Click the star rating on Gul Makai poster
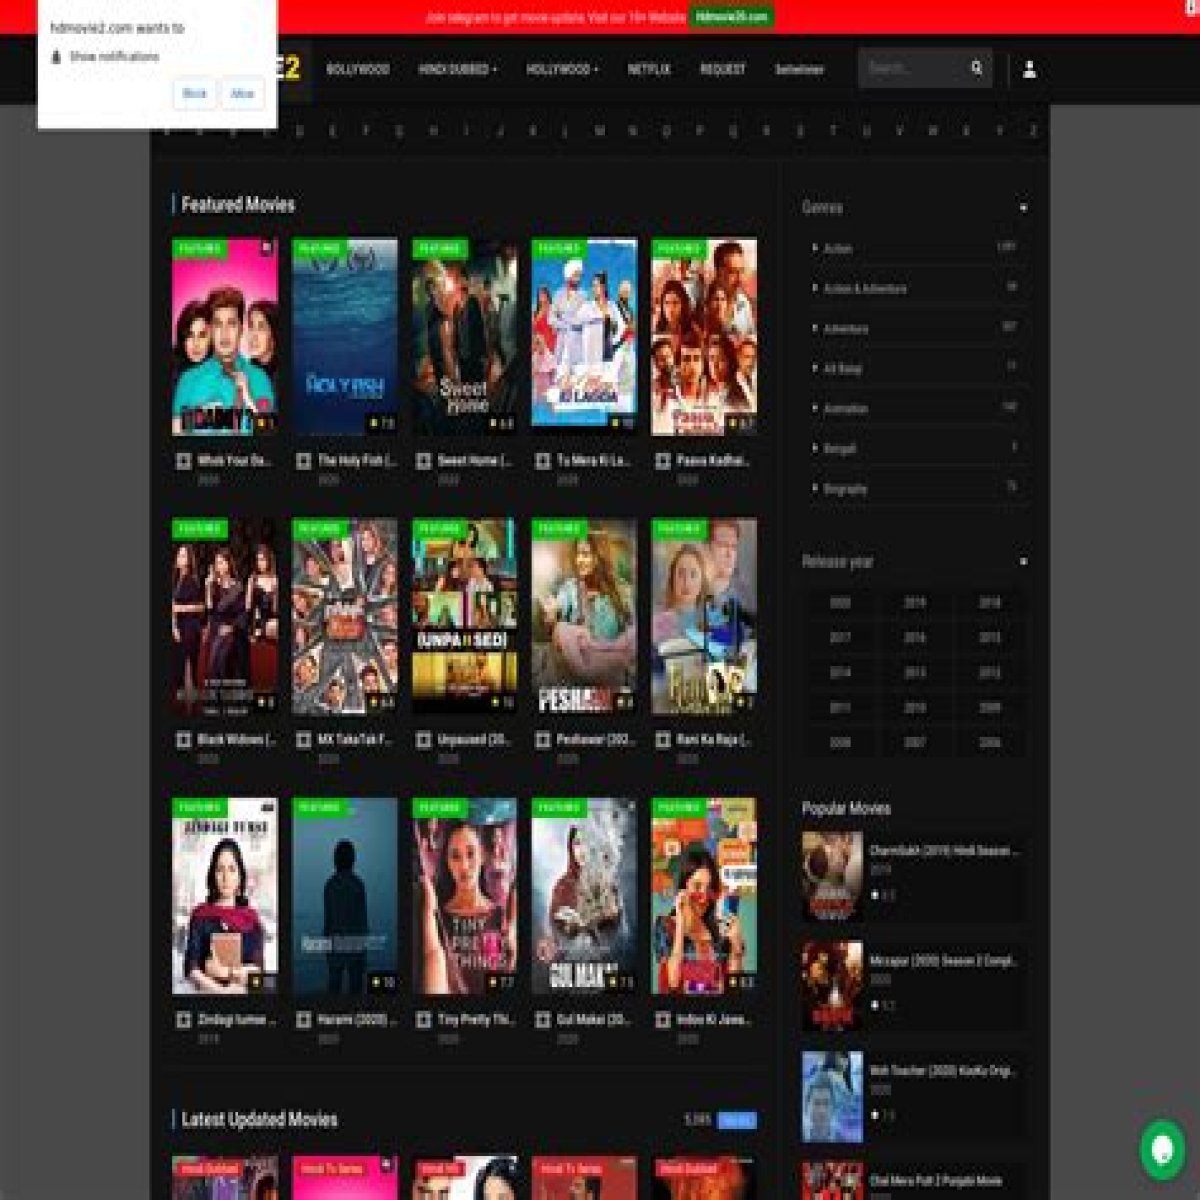 point(620,983)
